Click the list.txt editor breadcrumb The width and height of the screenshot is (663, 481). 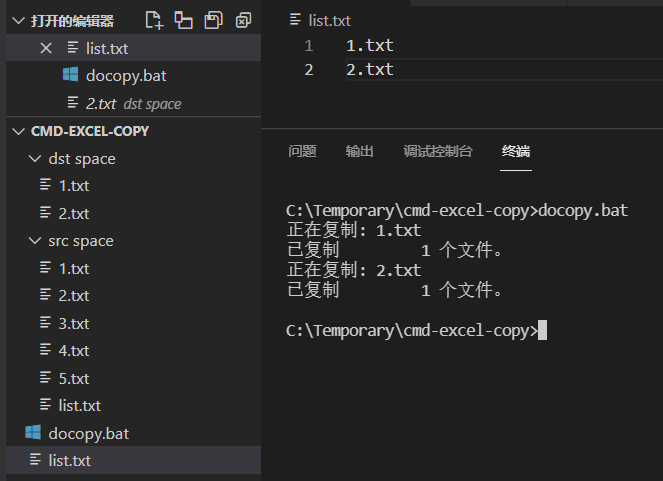click(x=328, y=20)
